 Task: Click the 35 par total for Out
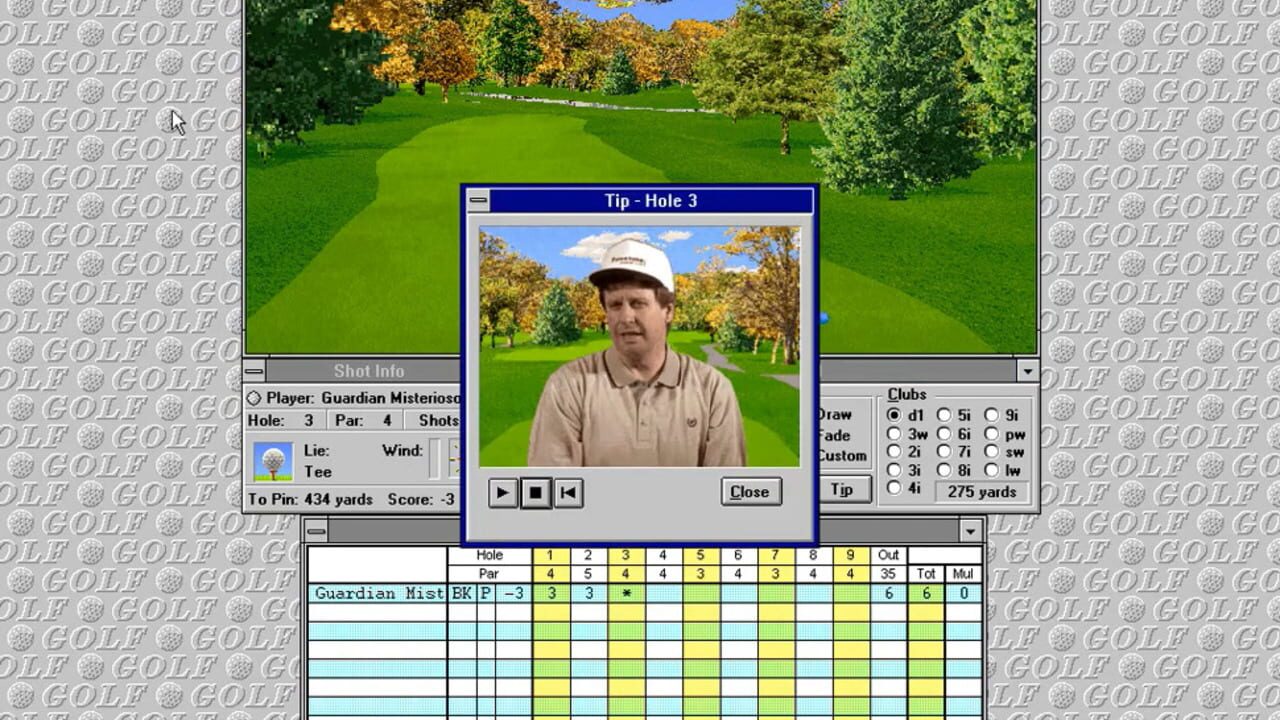tap(888, 574)
